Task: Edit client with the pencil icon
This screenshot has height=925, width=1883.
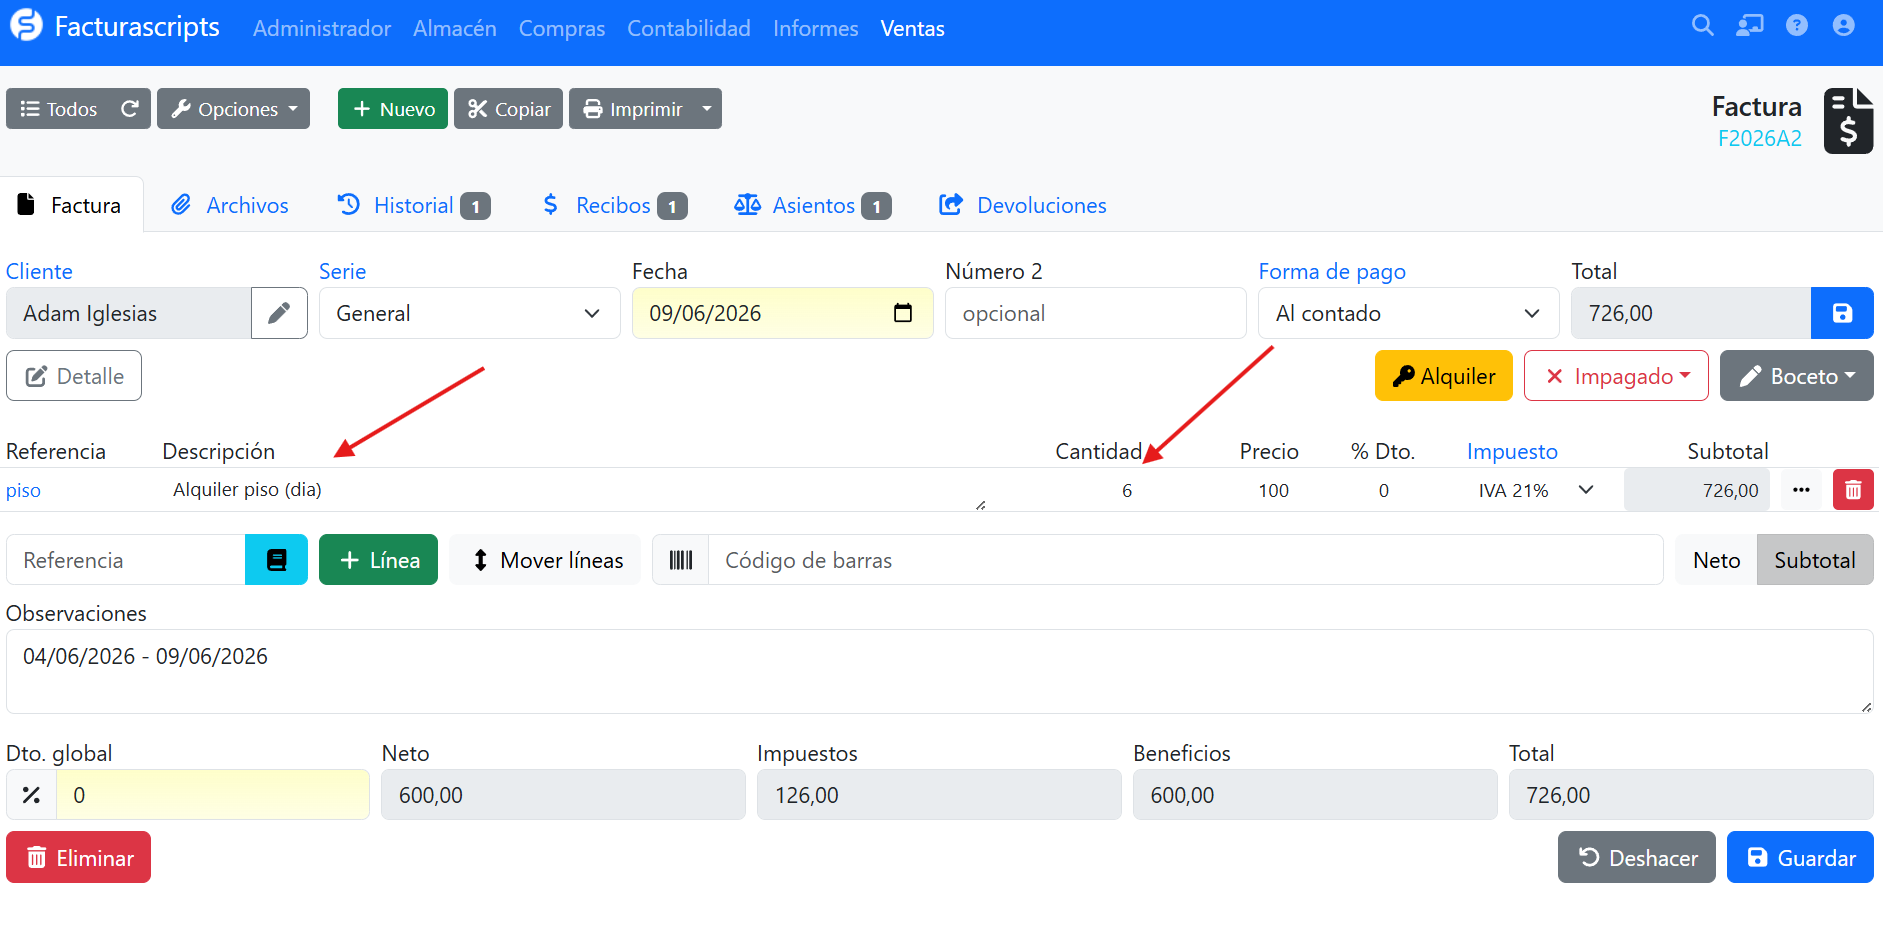Action: pos(279,313)
